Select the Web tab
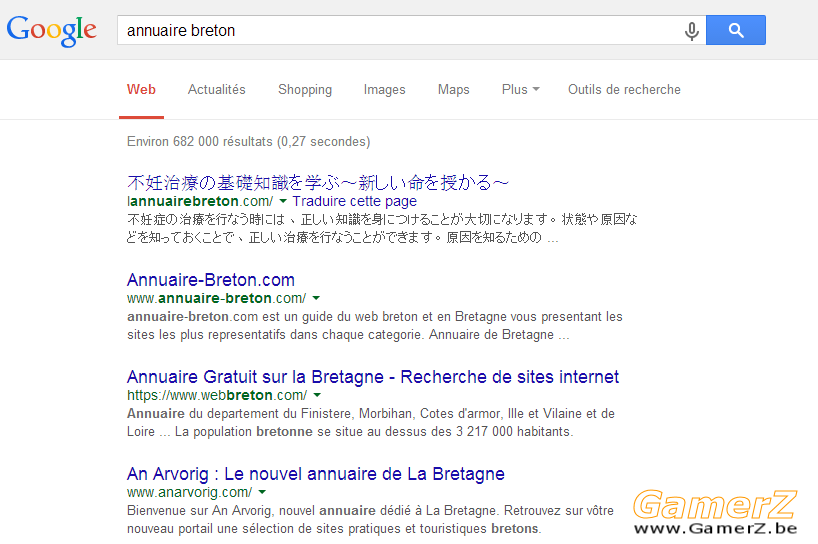Screen dimensions: 818x544 (x=141, y=90)
